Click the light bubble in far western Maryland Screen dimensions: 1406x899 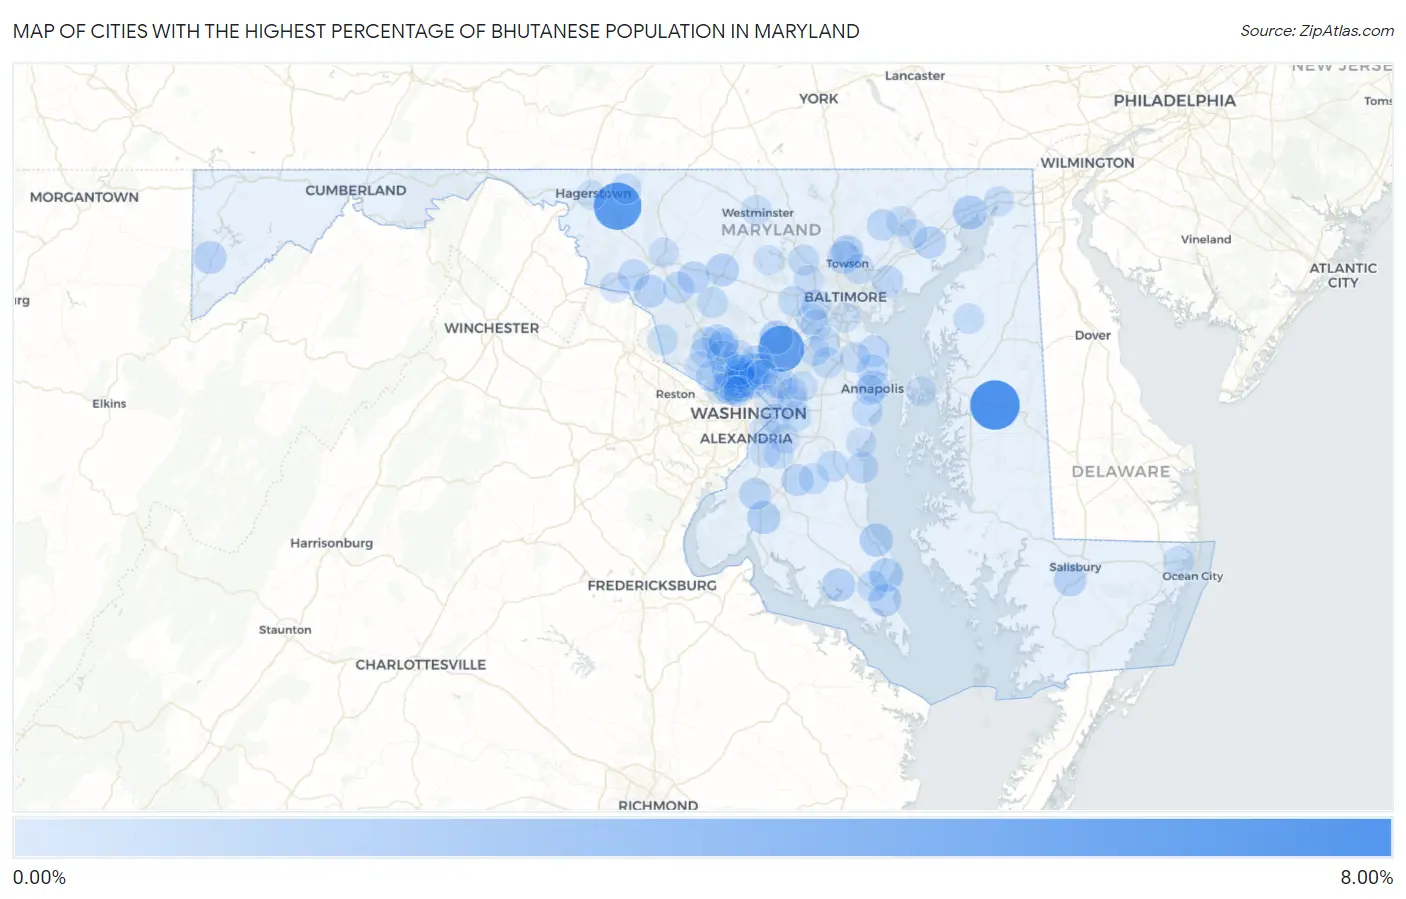pyautogui.click(x=210, y=257)
